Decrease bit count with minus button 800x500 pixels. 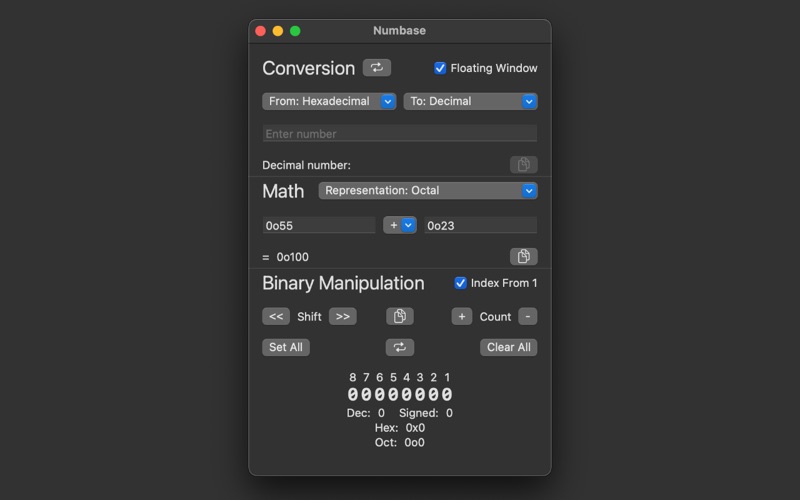click(528, 316)
